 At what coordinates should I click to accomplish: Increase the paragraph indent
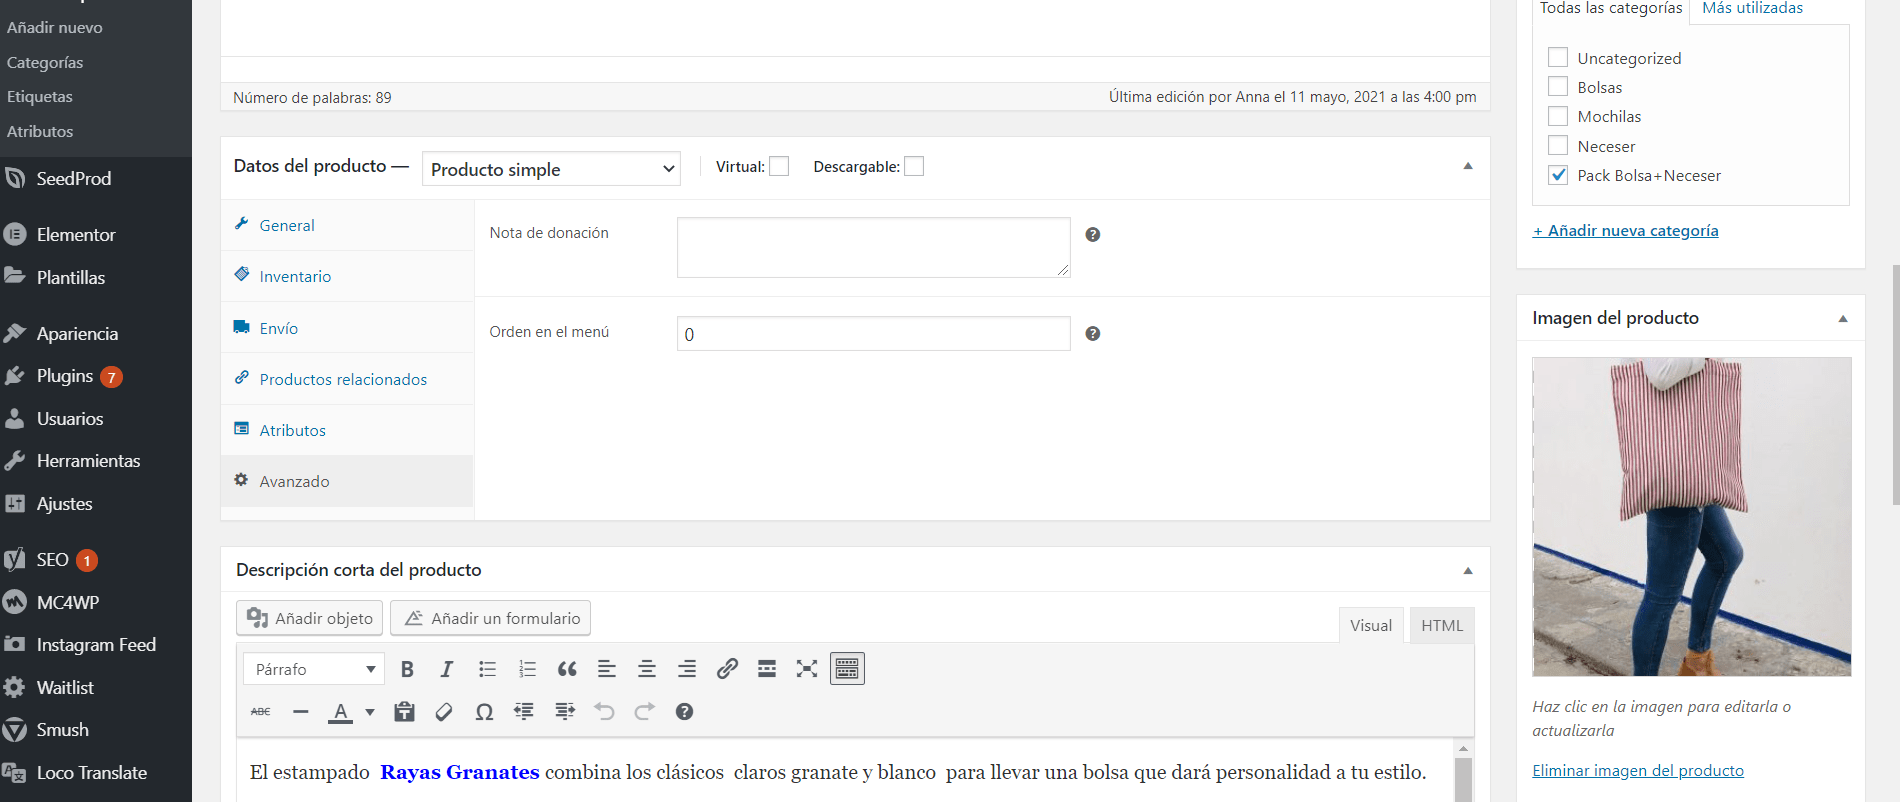coord(564,712)
